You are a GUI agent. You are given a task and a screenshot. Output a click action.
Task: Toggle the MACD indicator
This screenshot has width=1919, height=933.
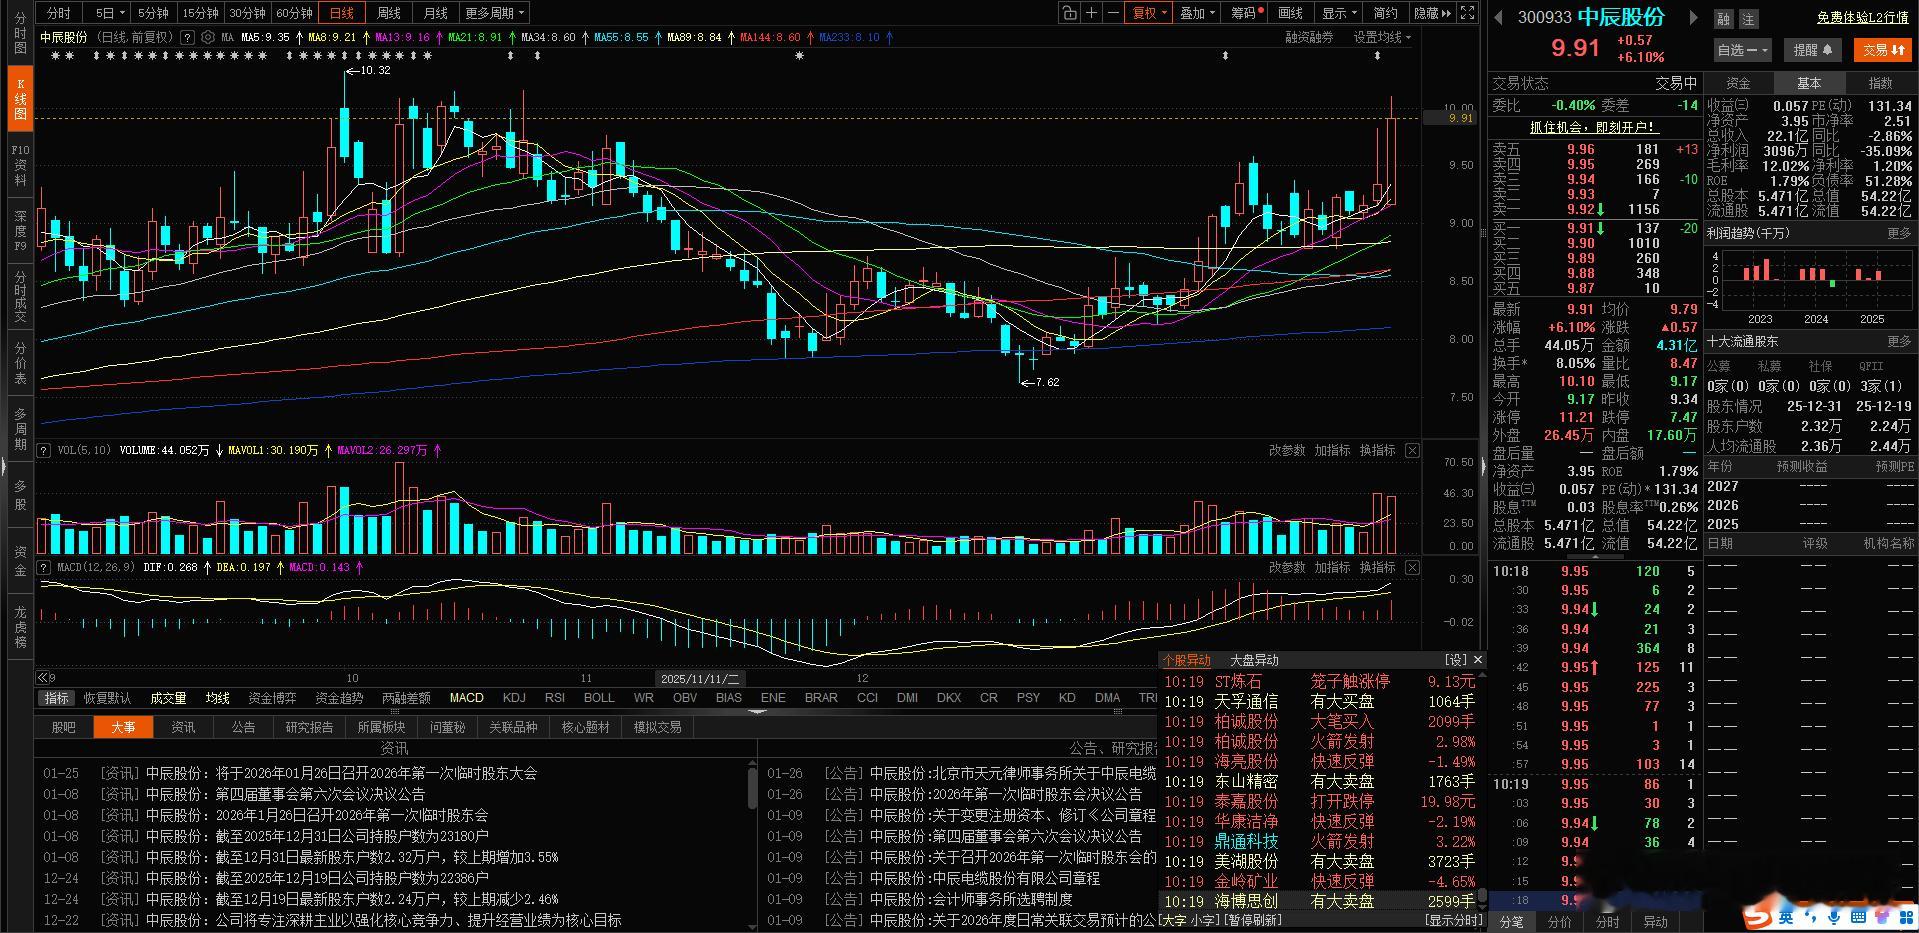[466, 698]
